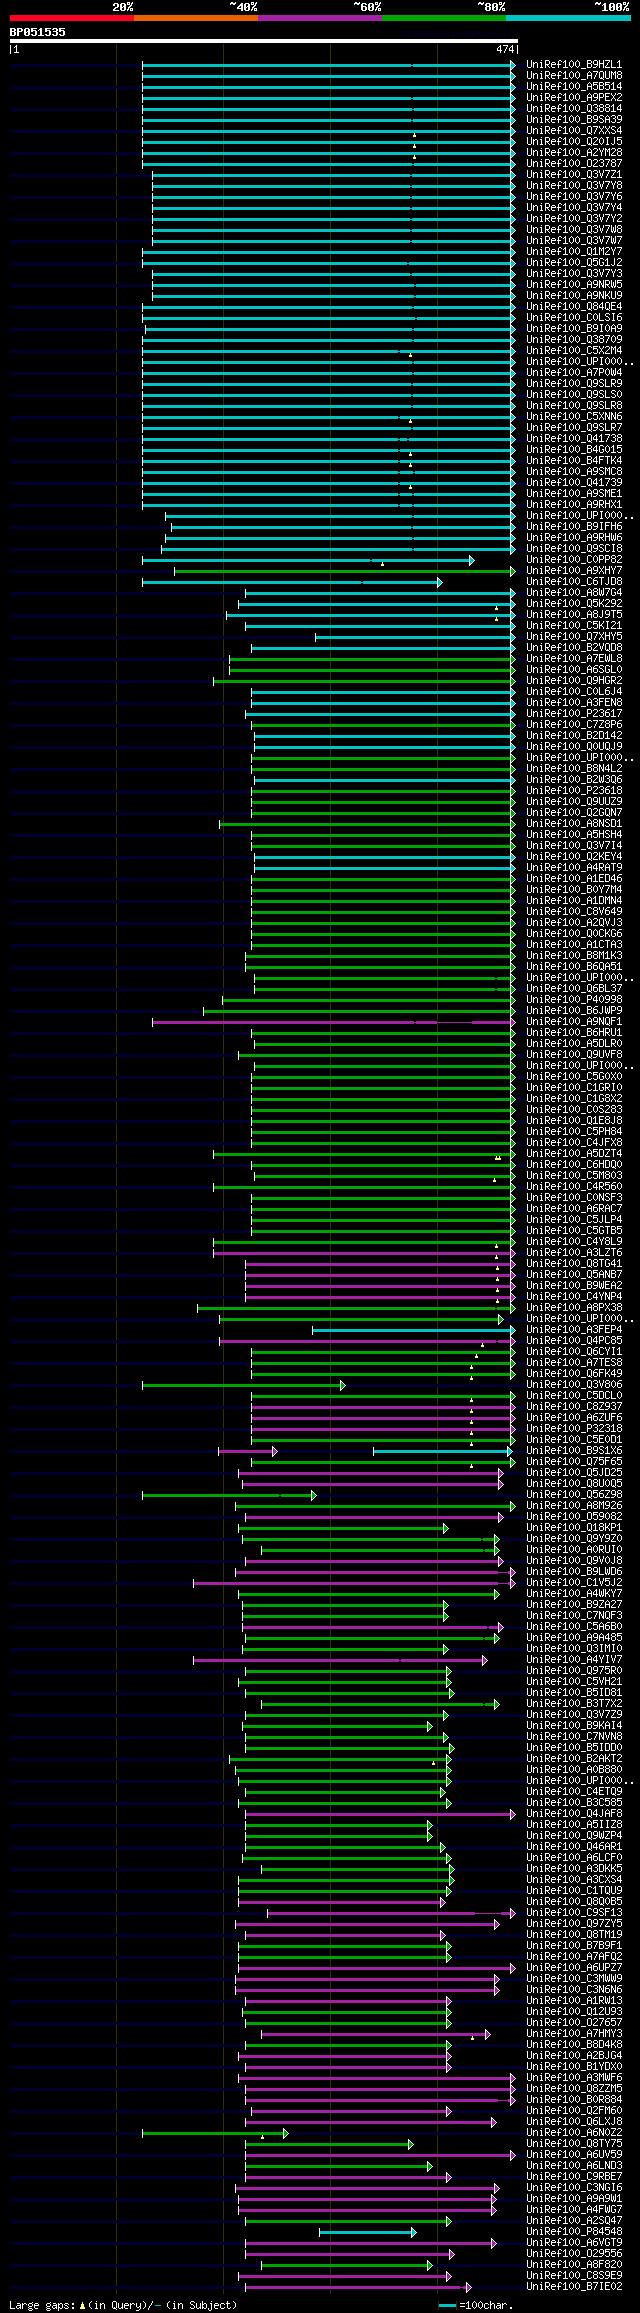
Task: Click the Large gaps legend text
Action: tap(123, 2304)
